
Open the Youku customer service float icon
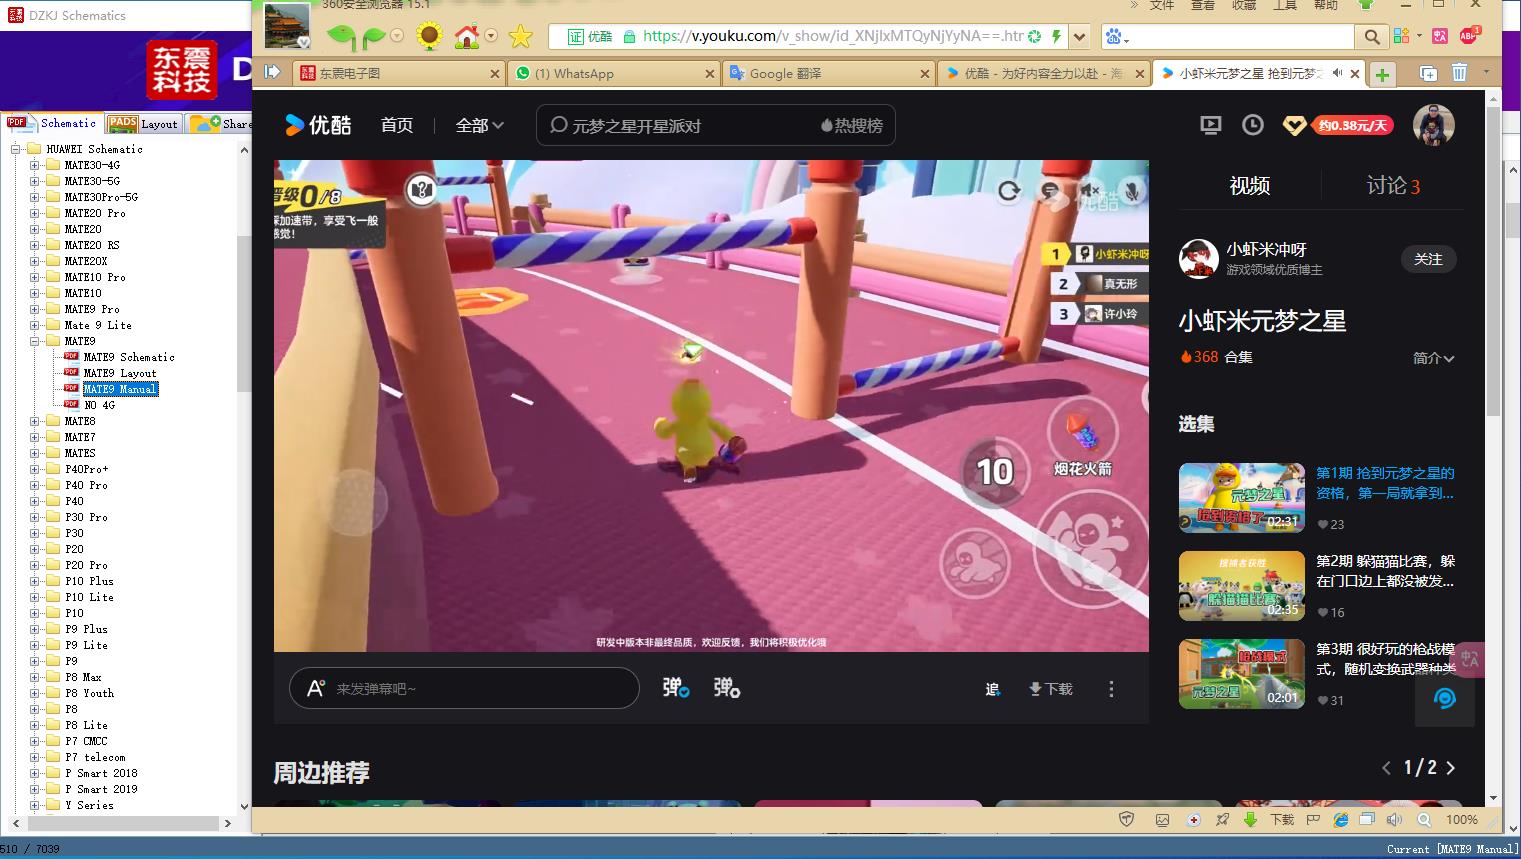pos(1444,698)
